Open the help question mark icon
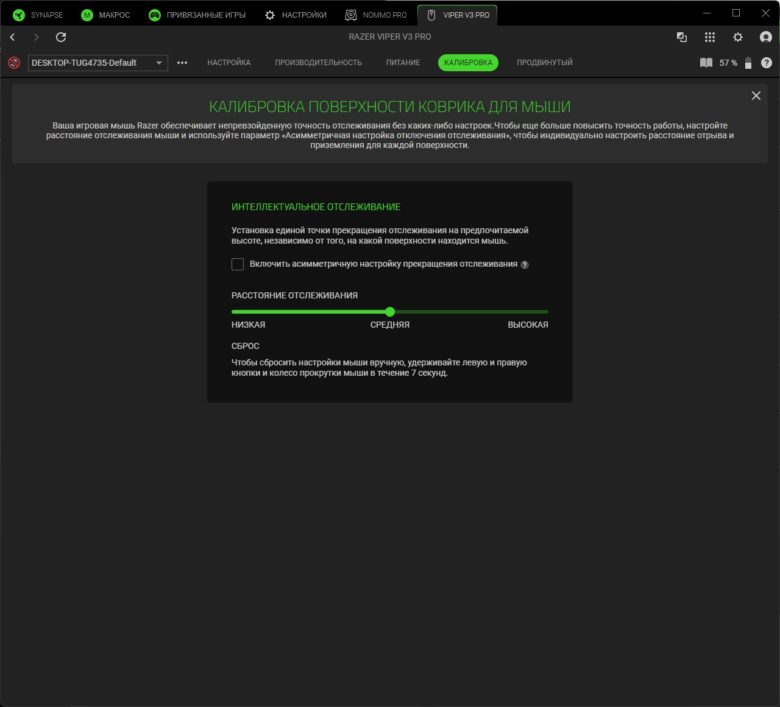Image resolution: width=780 pixels, height=707 pixels. point(766,63)
